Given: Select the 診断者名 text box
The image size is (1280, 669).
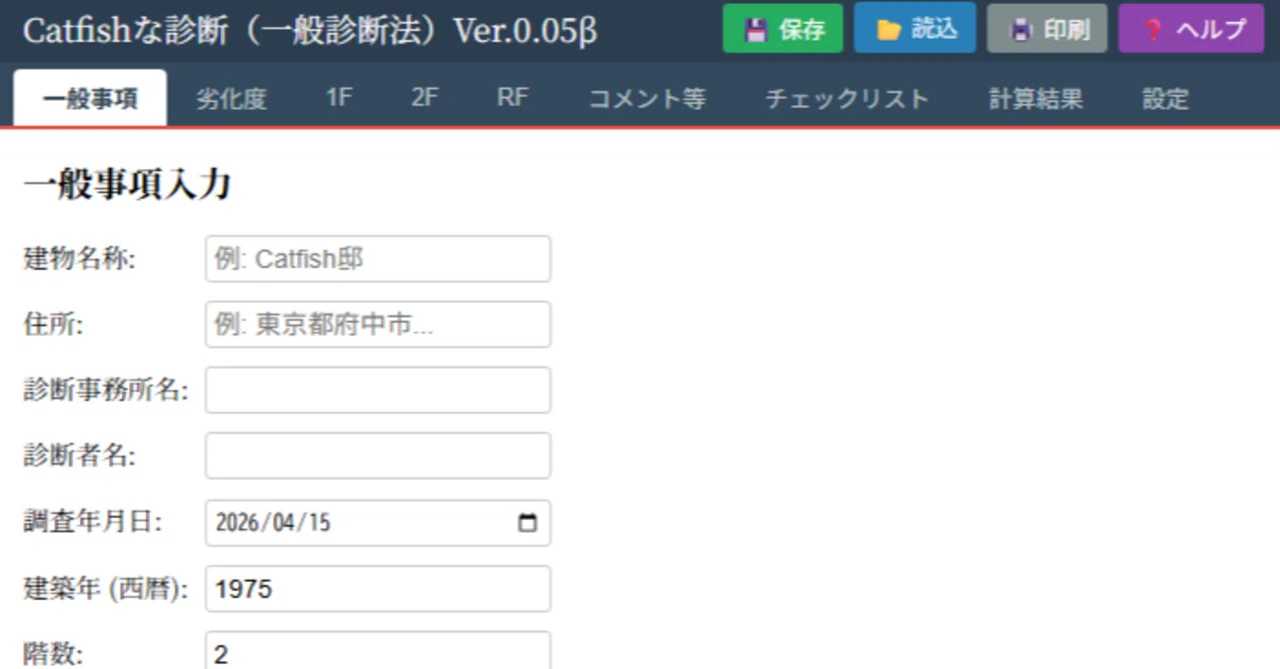Looking at the screenshot, I should coord(378,456).
